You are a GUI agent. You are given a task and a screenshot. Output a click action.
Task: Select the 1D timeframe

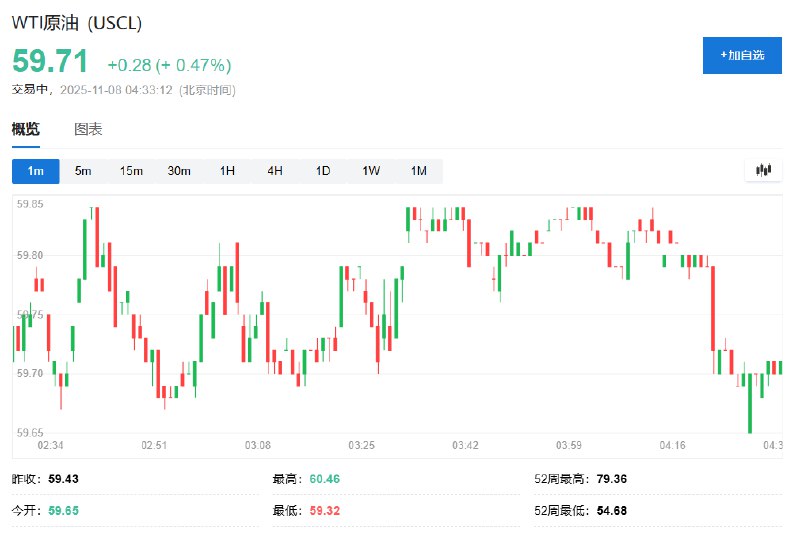[323, 171]
